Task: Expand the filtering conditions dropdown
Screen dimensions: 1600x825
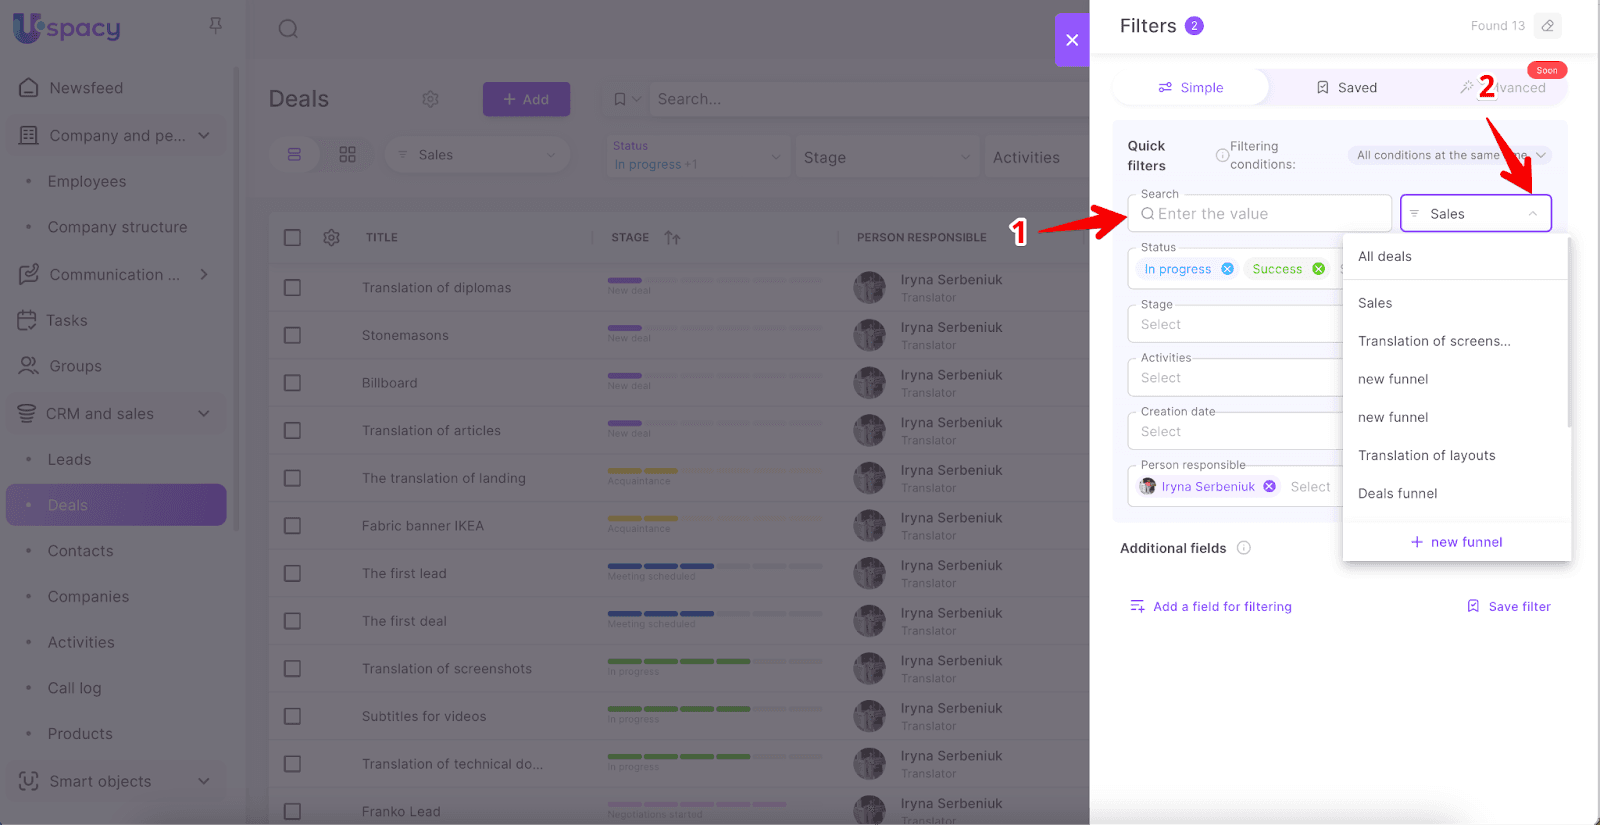Action: (1451, 155)
